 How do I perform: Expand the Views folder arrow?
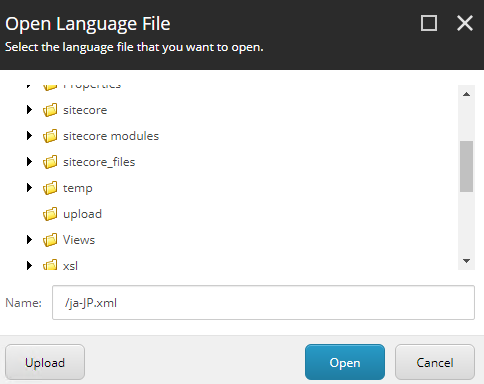pyautogui.click(x=29, y=240)
